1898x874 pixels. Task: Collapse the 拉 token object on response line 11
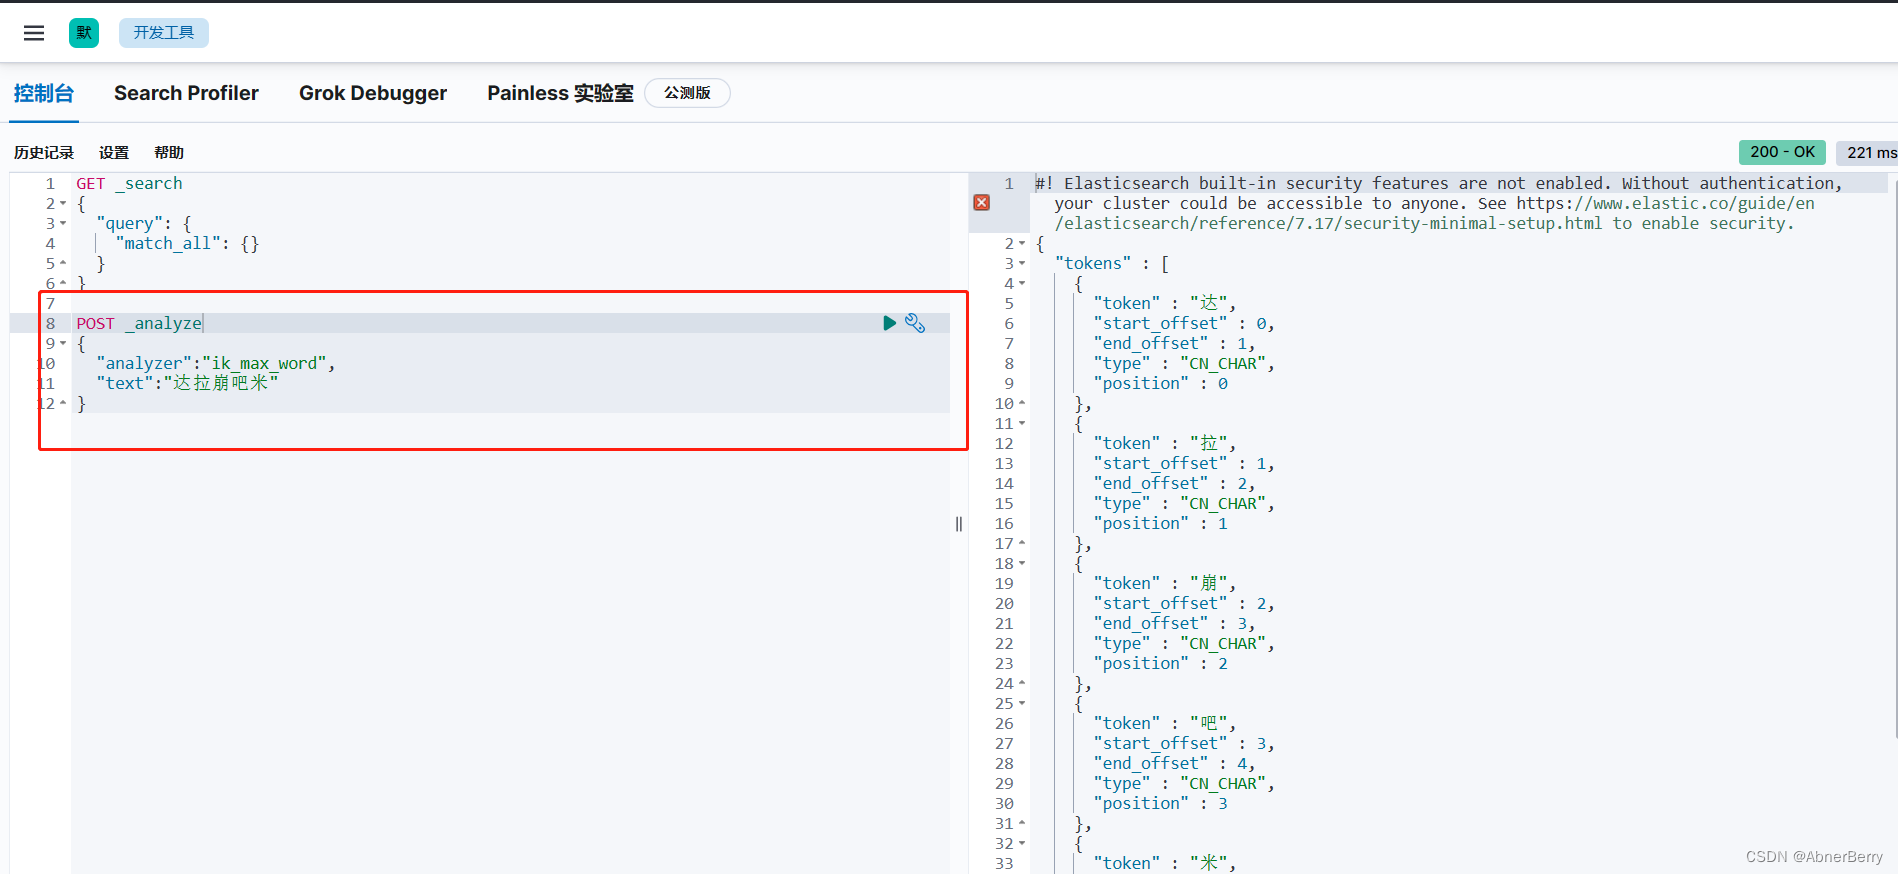pyautogui.click(x=1022, y=423)
